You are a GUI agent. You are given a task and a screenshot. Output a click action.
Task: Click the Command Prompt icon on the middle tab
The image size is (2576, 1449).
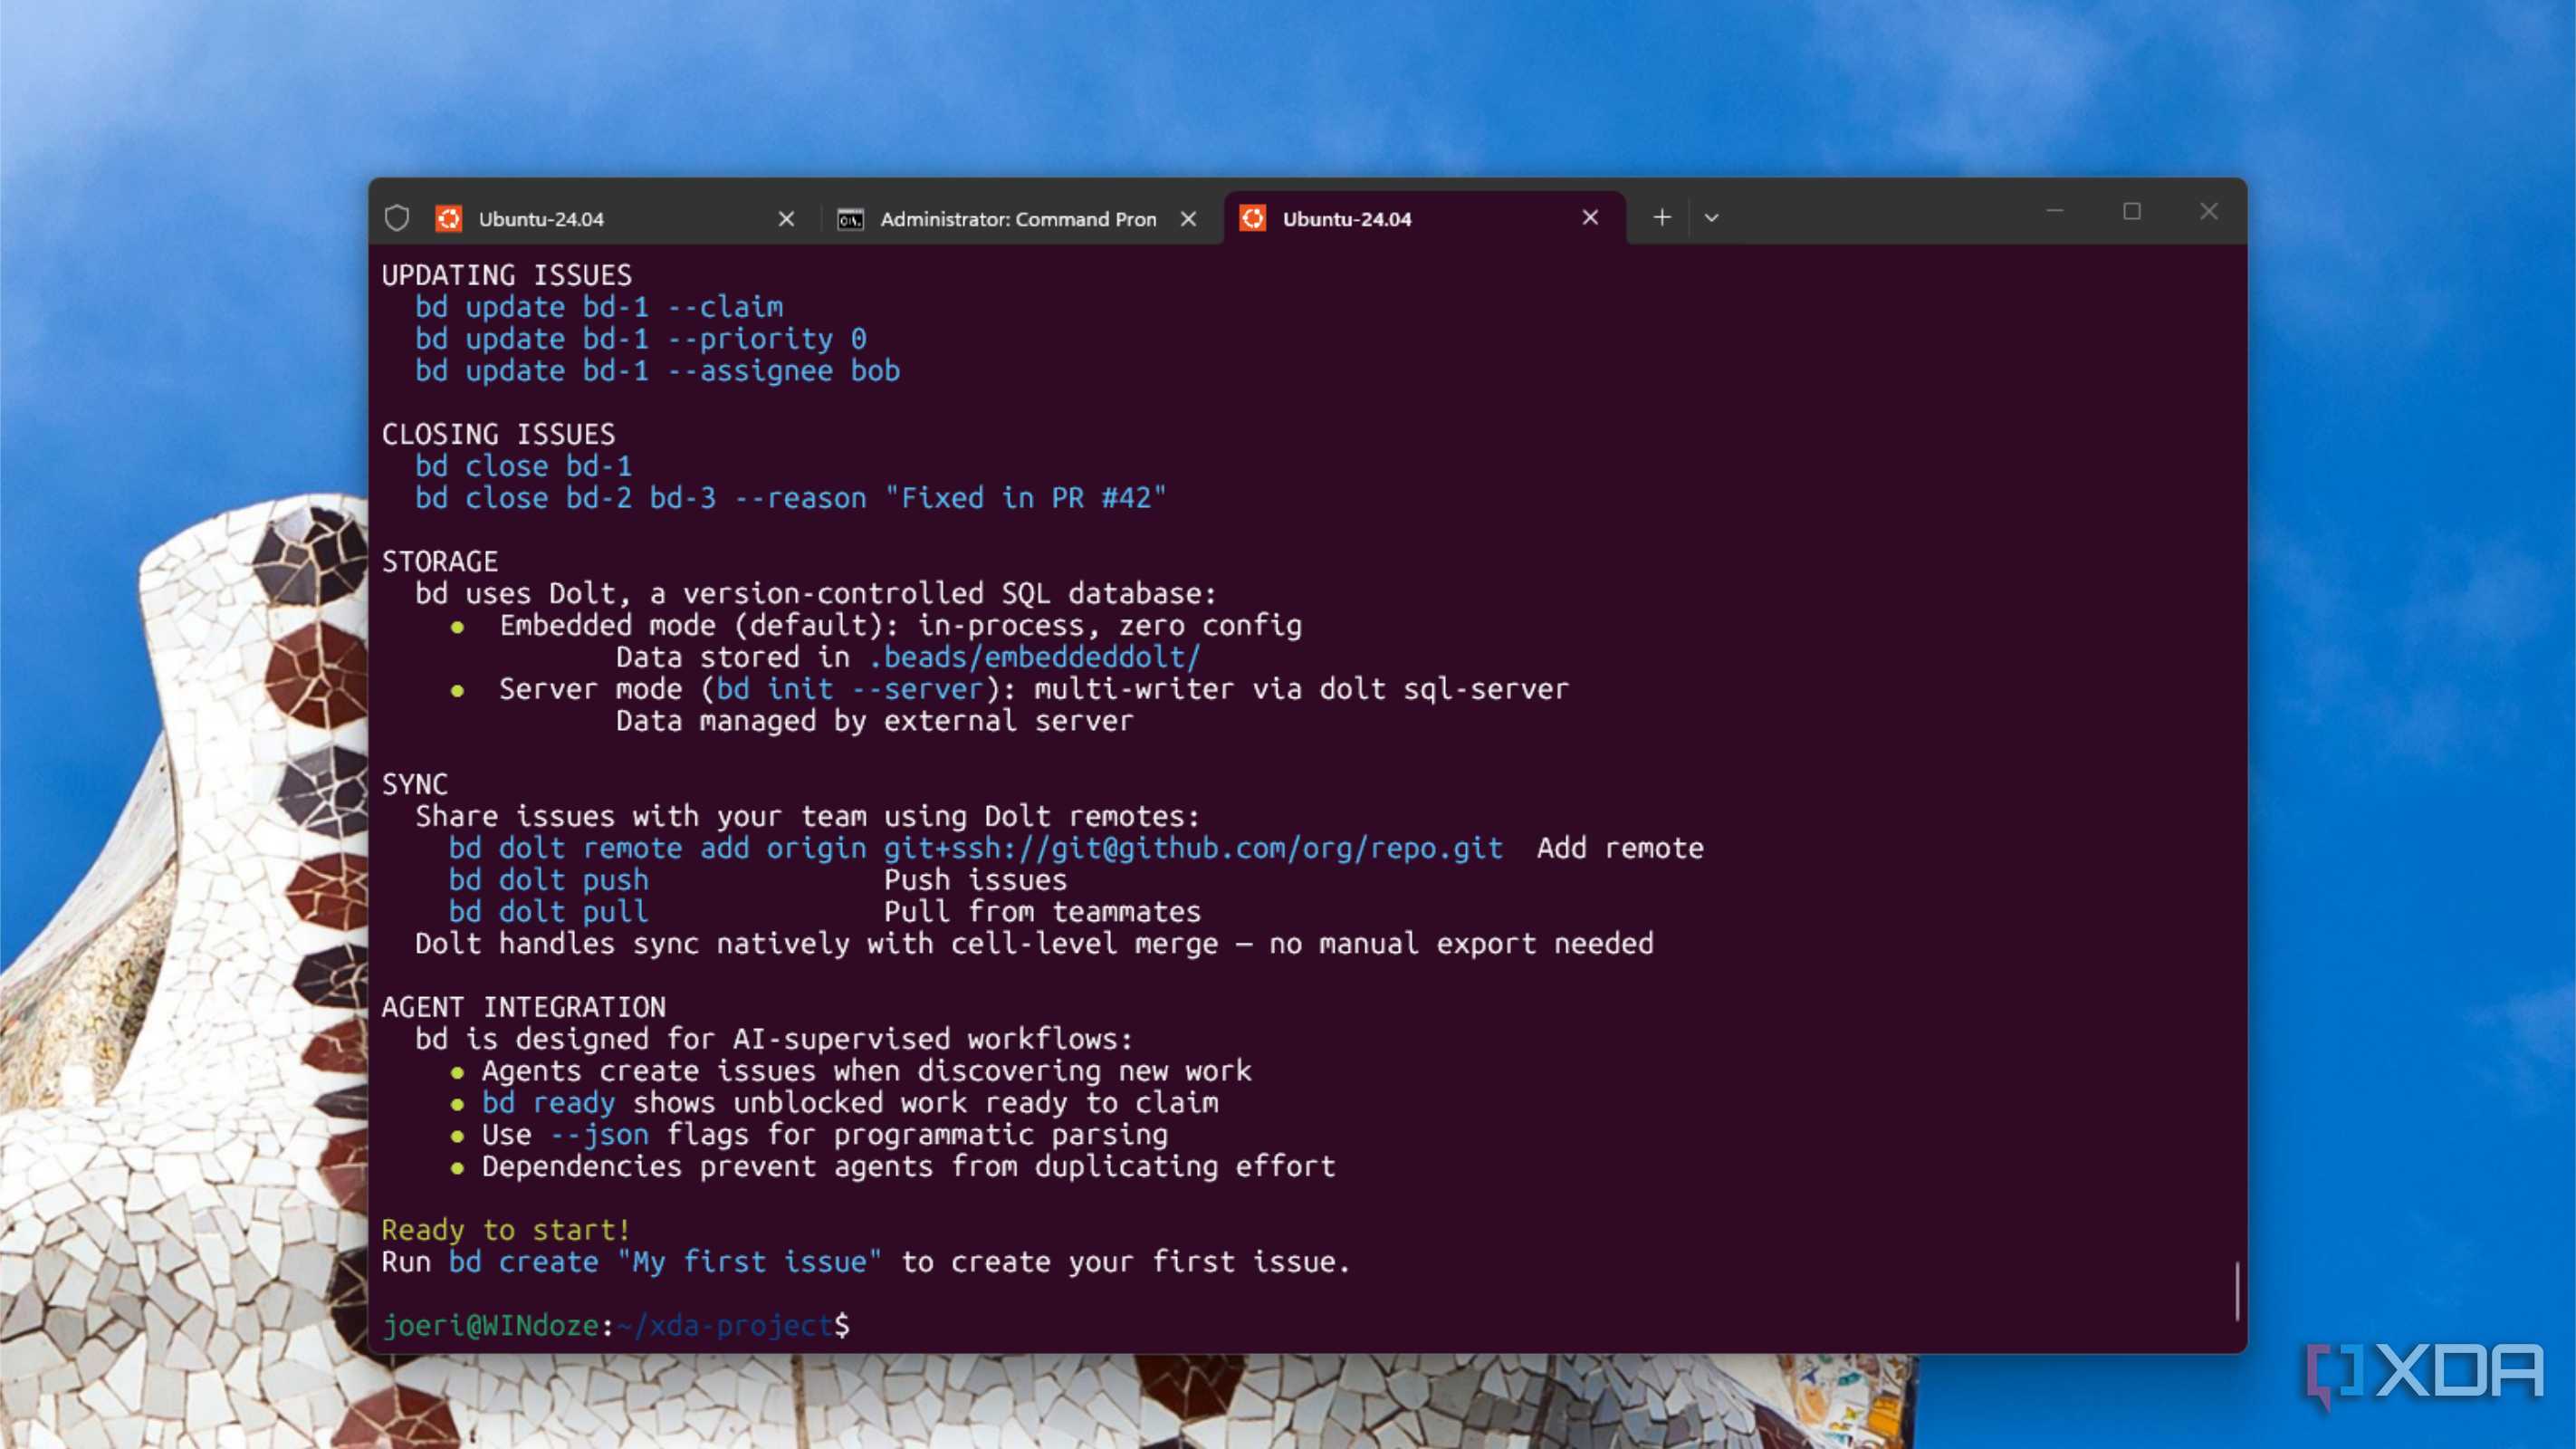pos(850,219)
